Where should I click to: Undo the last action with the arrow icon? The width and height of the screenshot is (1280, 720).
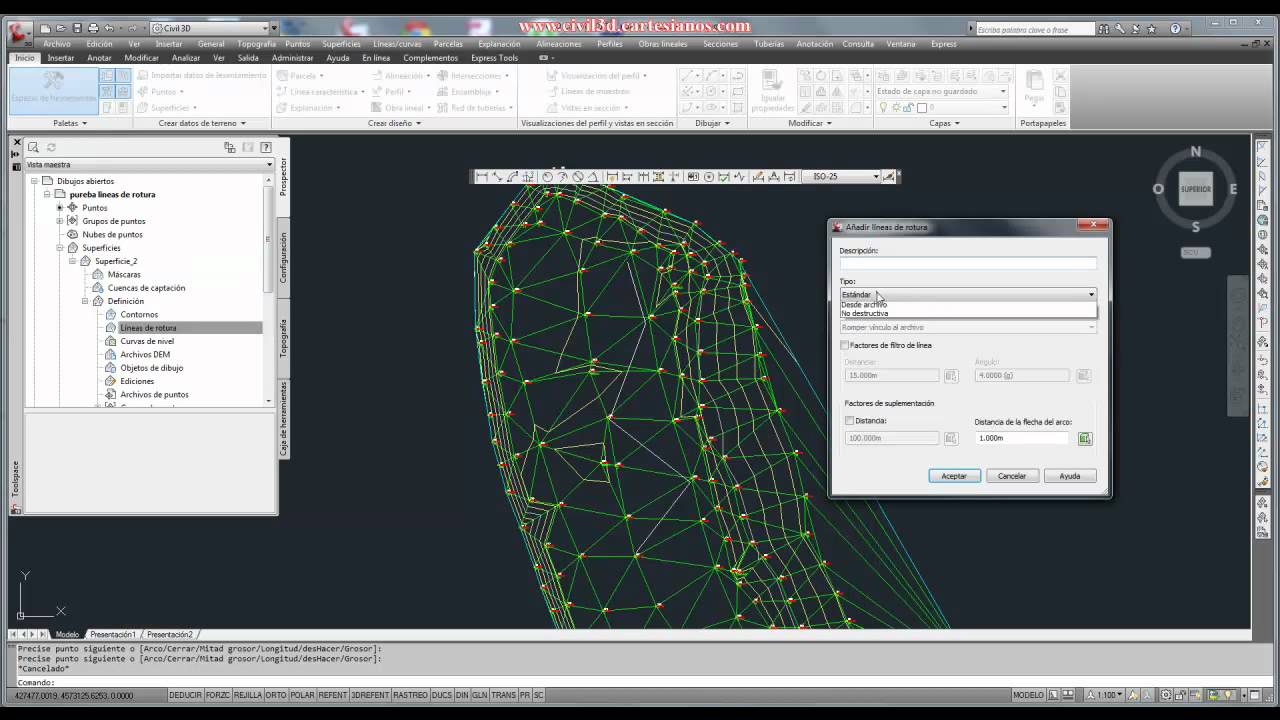[108, 28]
